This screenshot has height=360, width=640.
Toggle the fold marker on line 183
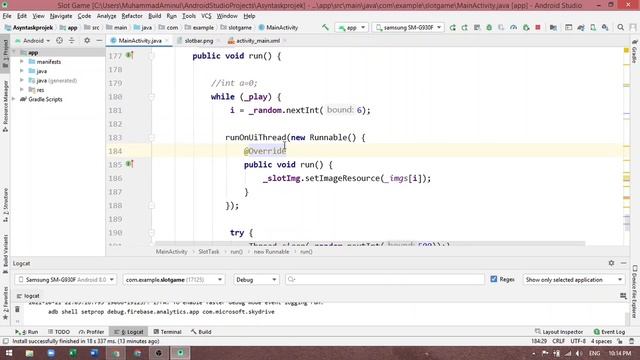pyautogui.click(x=151, y=138)
